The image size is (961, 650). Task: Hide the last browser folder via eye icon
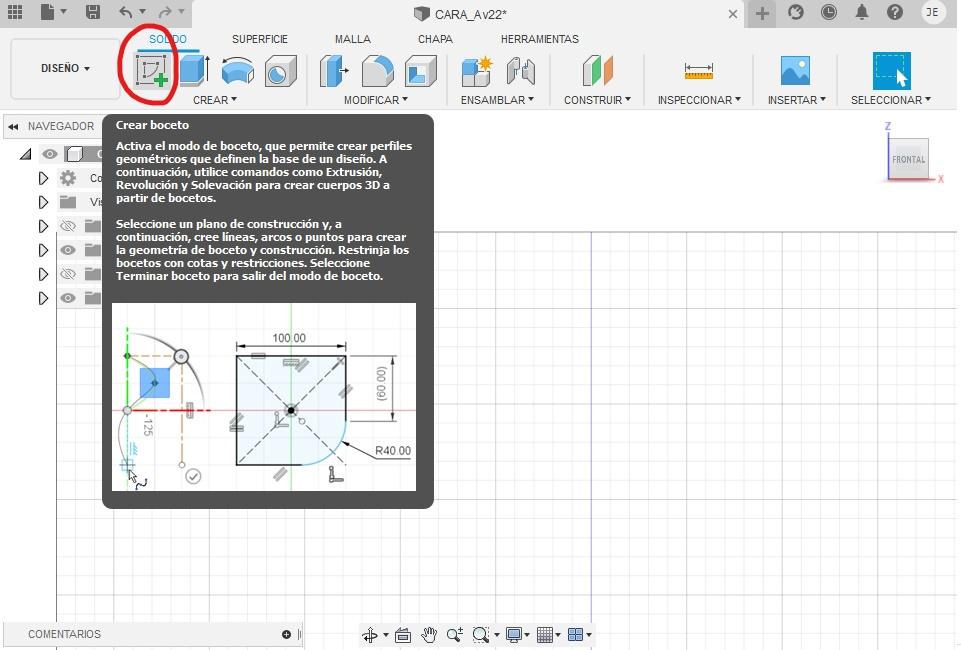pos(67,298)
